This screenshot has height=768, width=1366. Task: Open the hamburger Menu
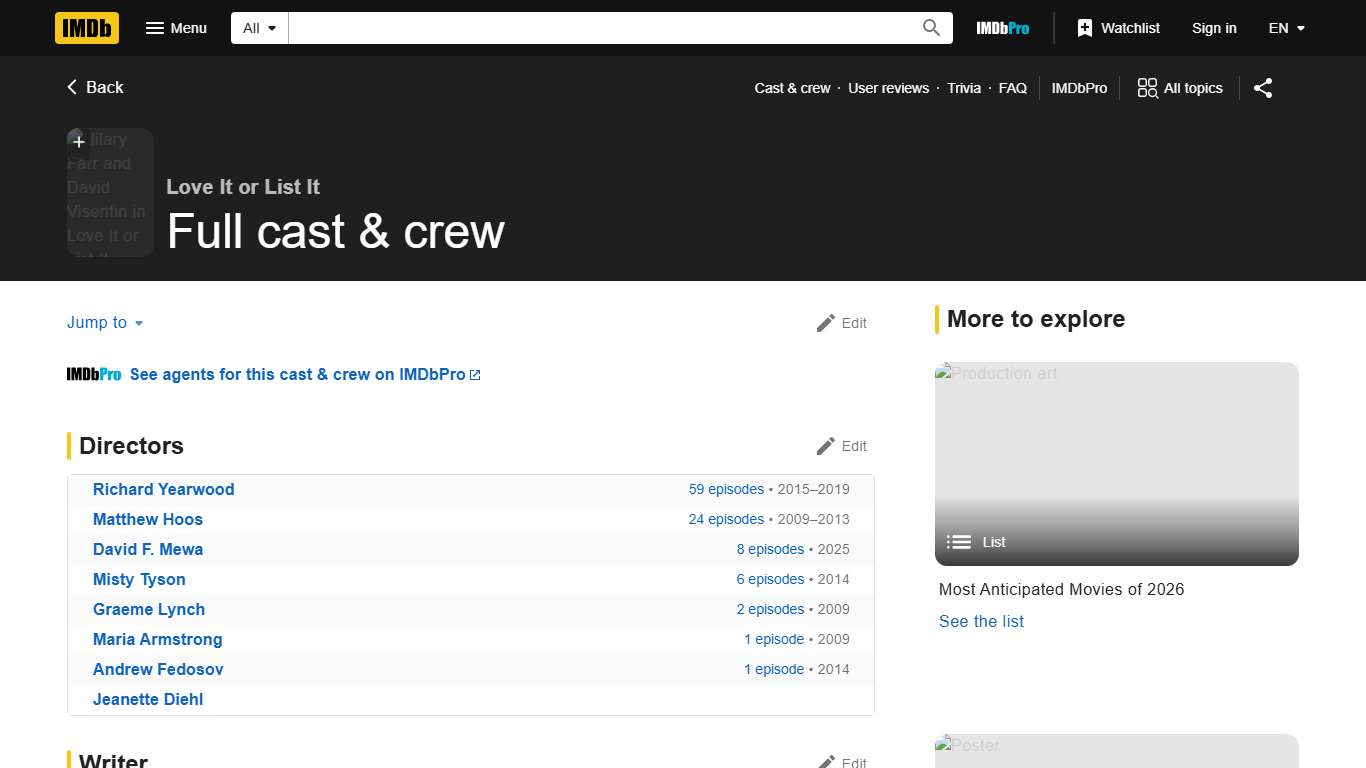pos(176,28)
